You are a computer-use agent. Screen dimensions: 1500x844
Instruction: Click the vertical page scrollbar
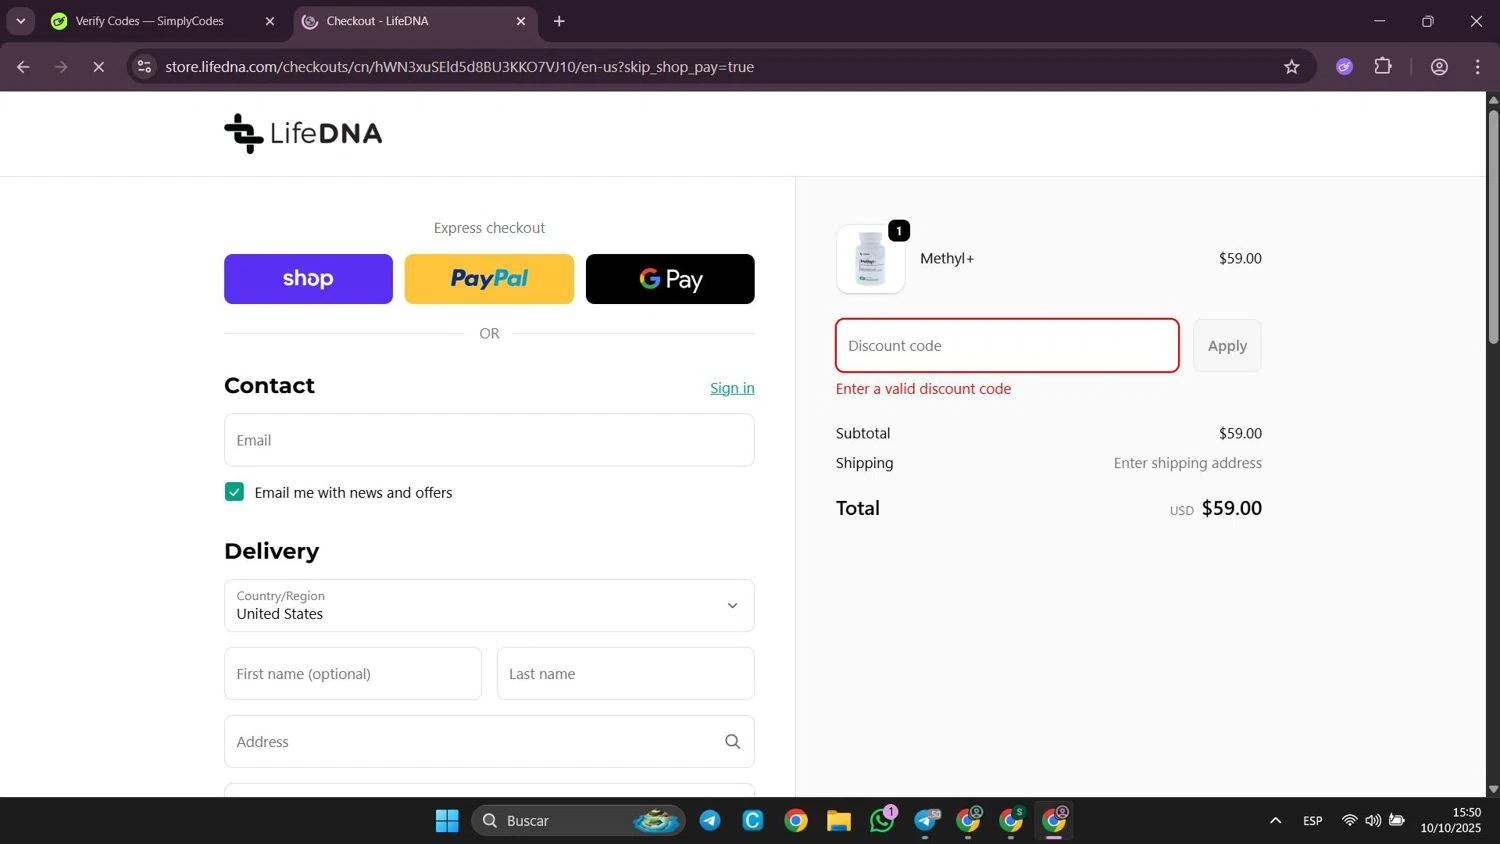point(1493,228)
